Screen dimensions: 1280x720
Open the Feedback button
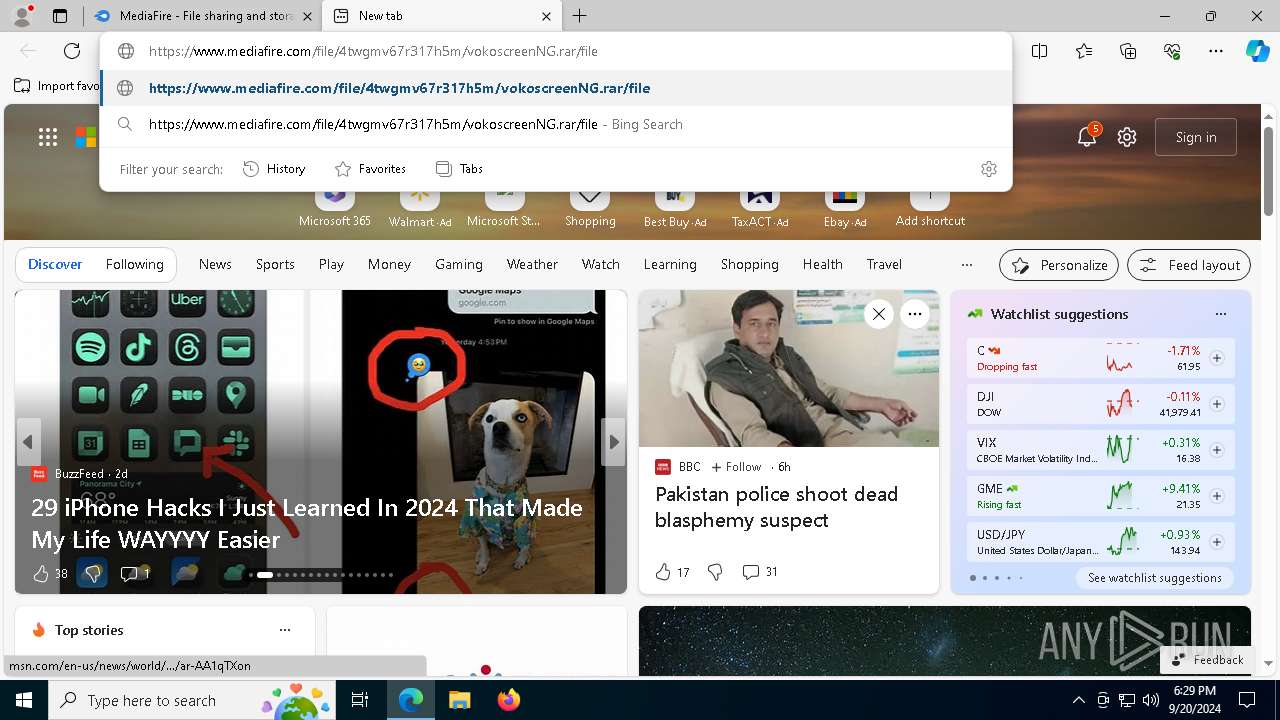pos(1207,660)
